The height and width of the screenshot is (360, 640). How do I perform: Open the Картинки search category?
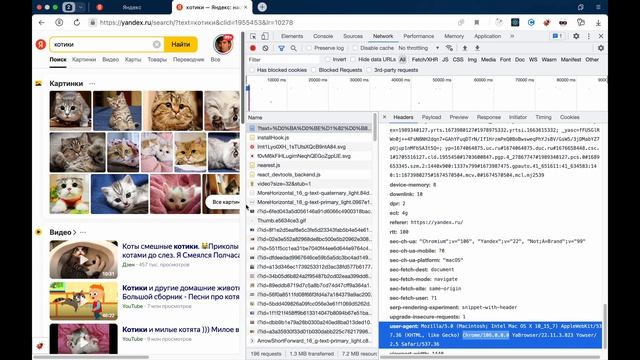[84, 60]
